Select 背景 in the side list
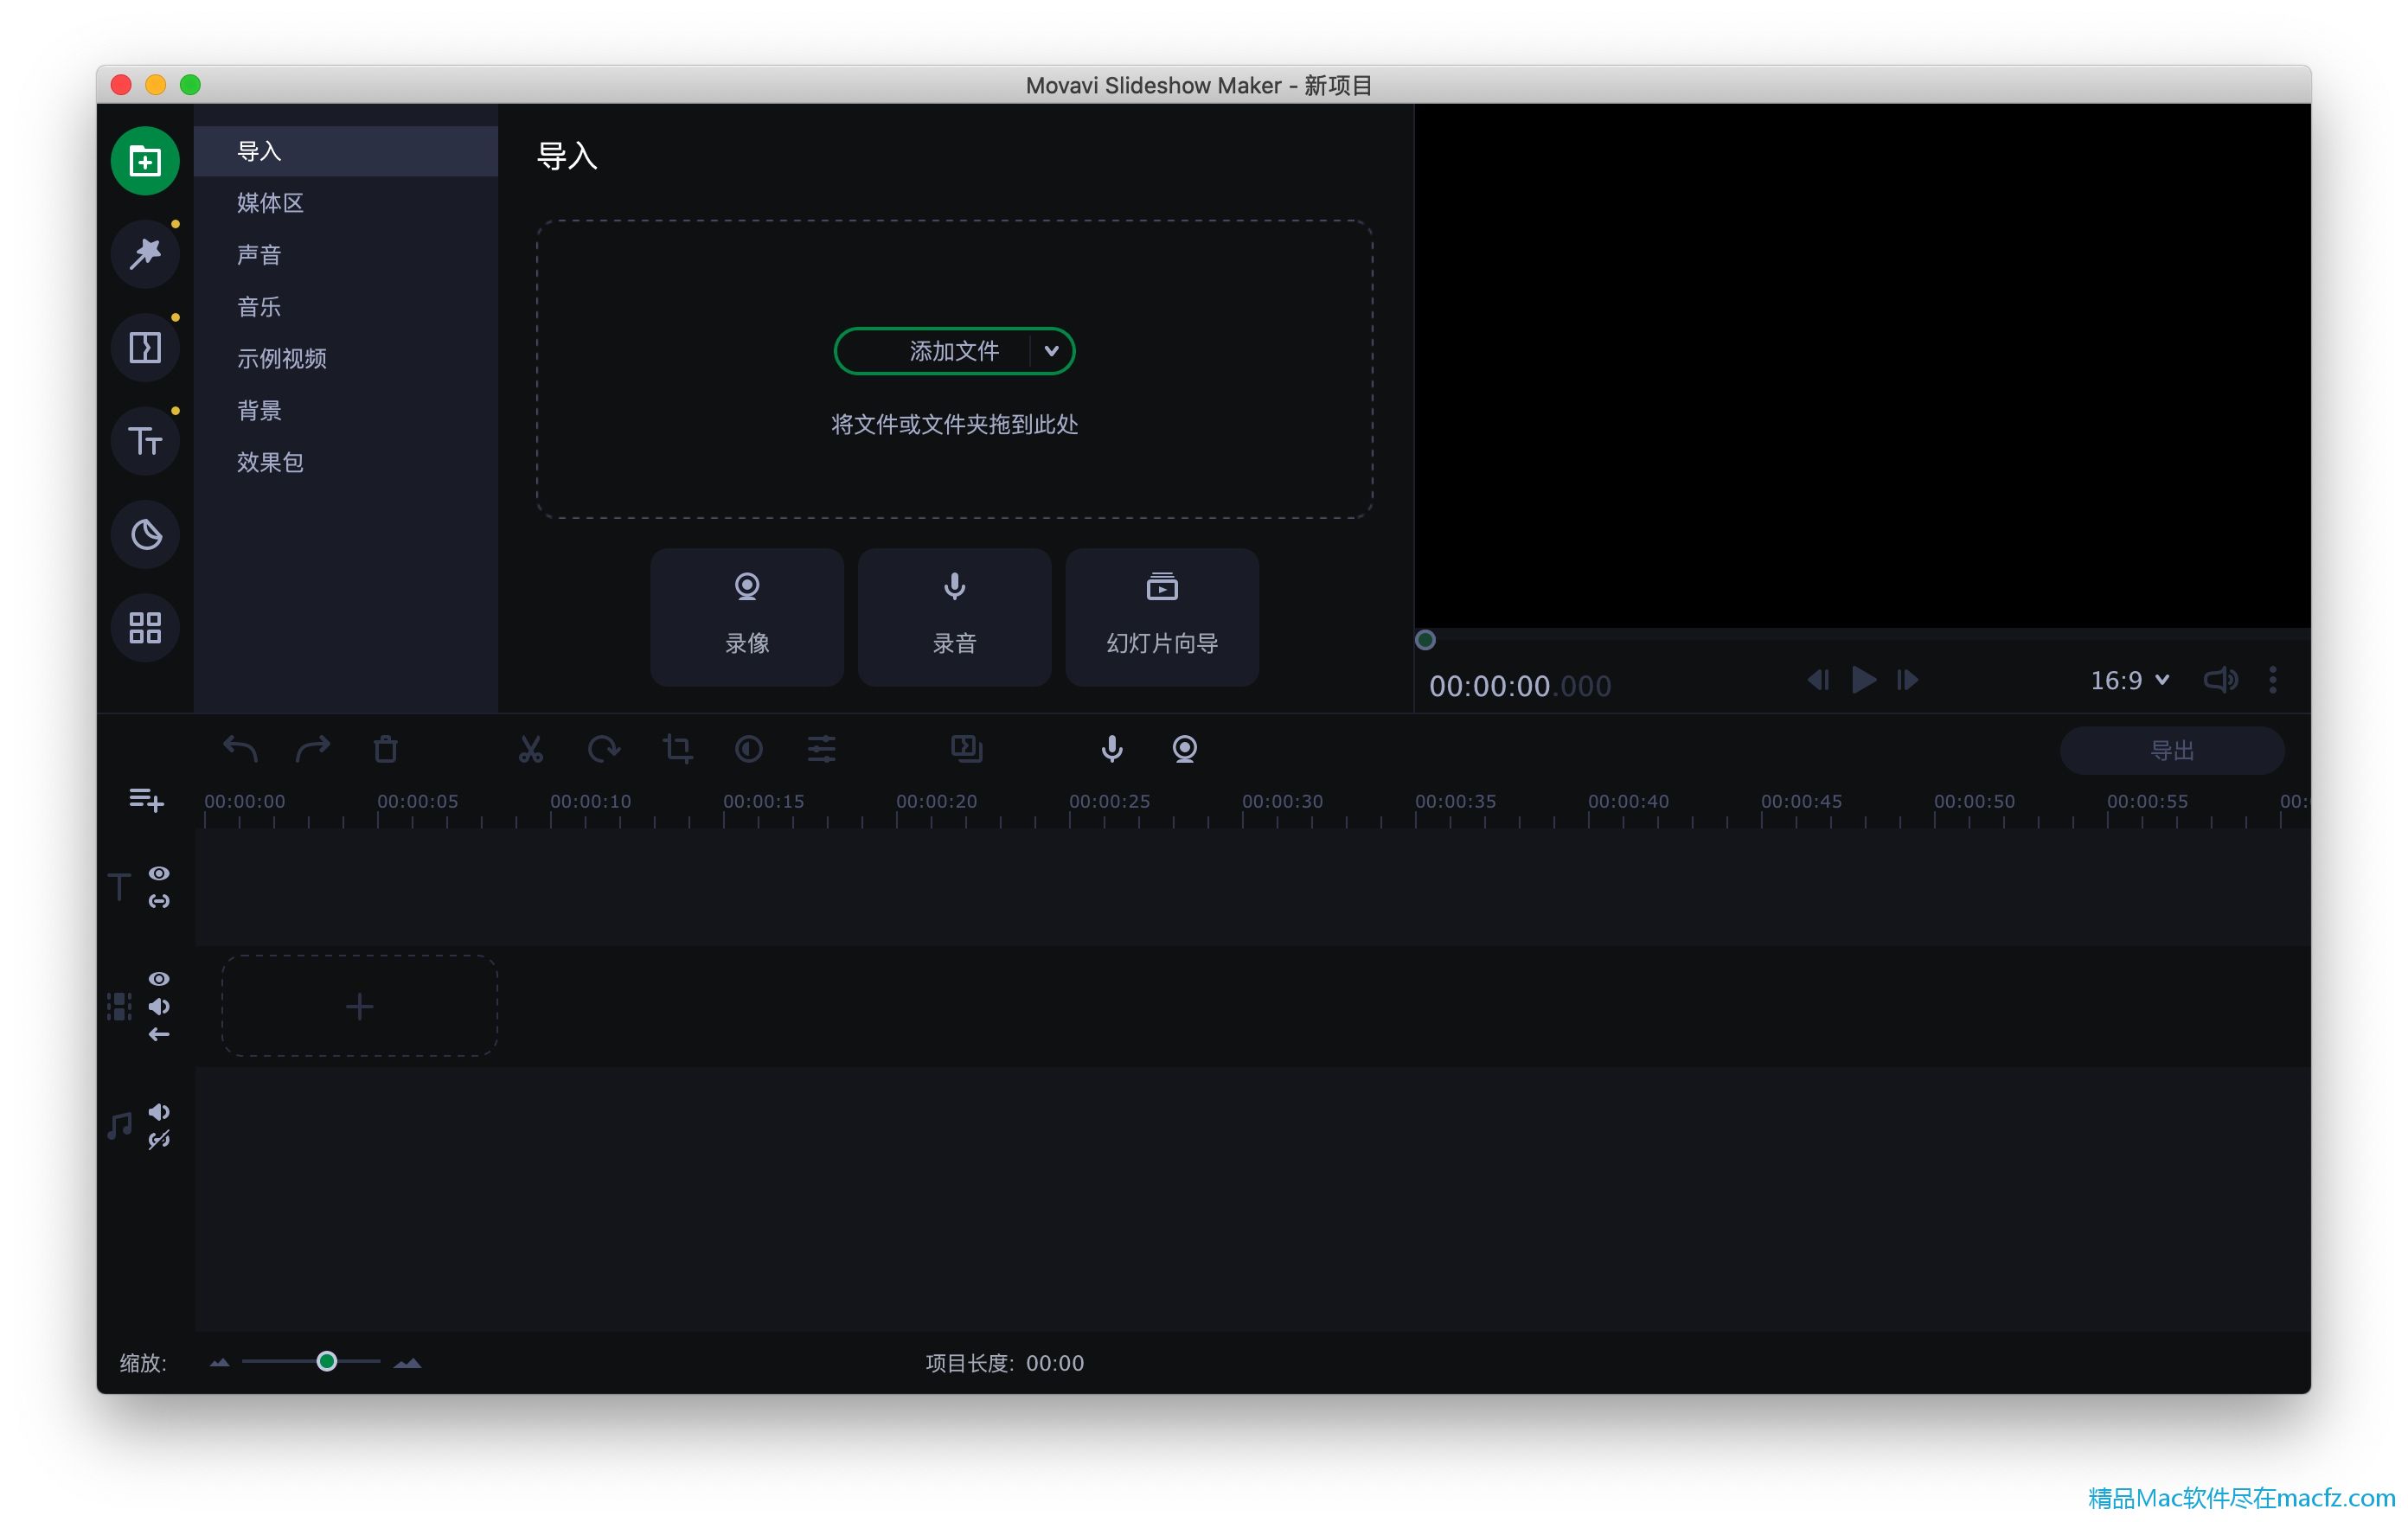Viewport: 2408px width, 1522px height. click(346, 411)
